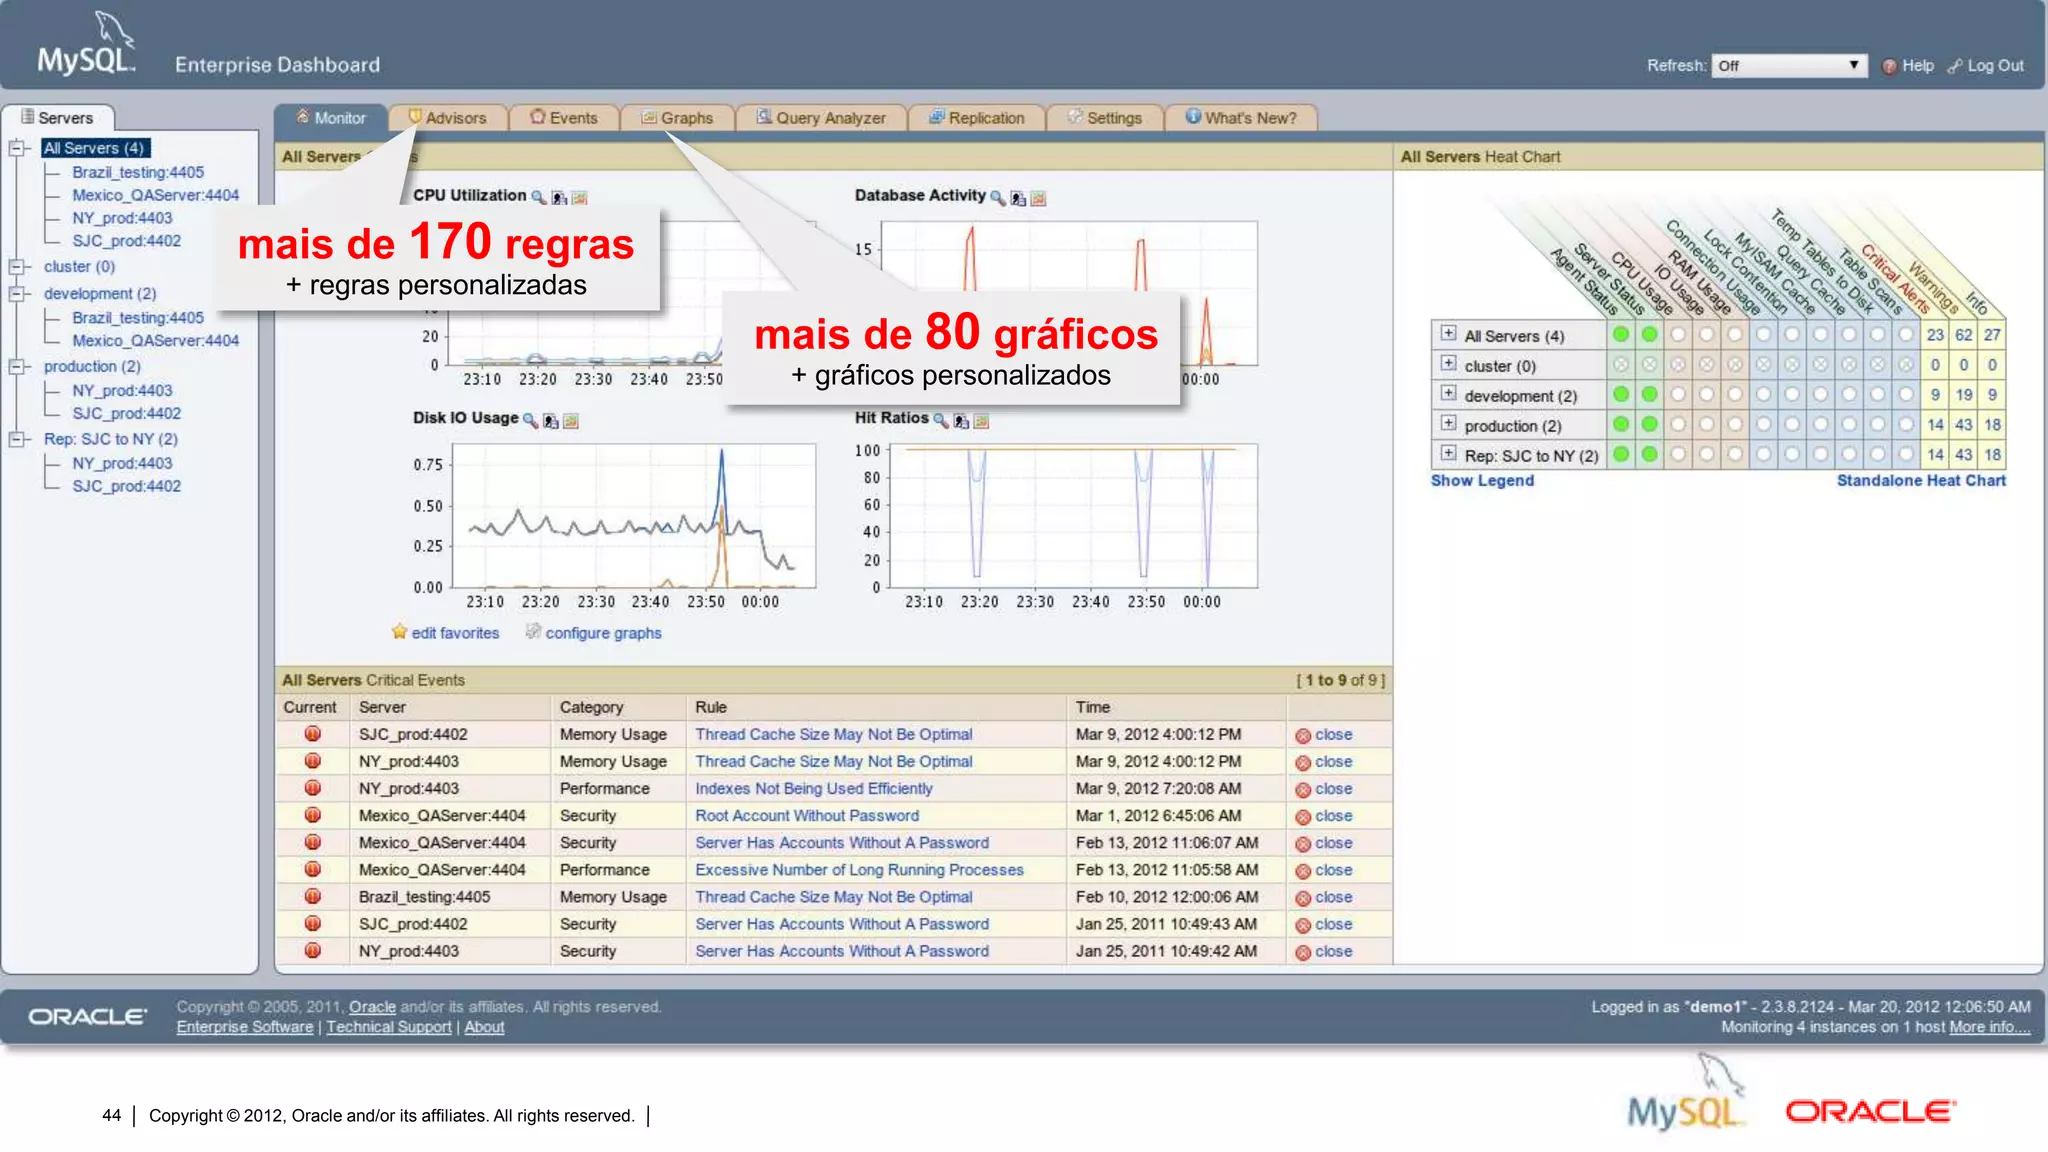Click the More info... link in footer
The width and height of the screenshot is (2048, 1152).
(1989, 1027)
